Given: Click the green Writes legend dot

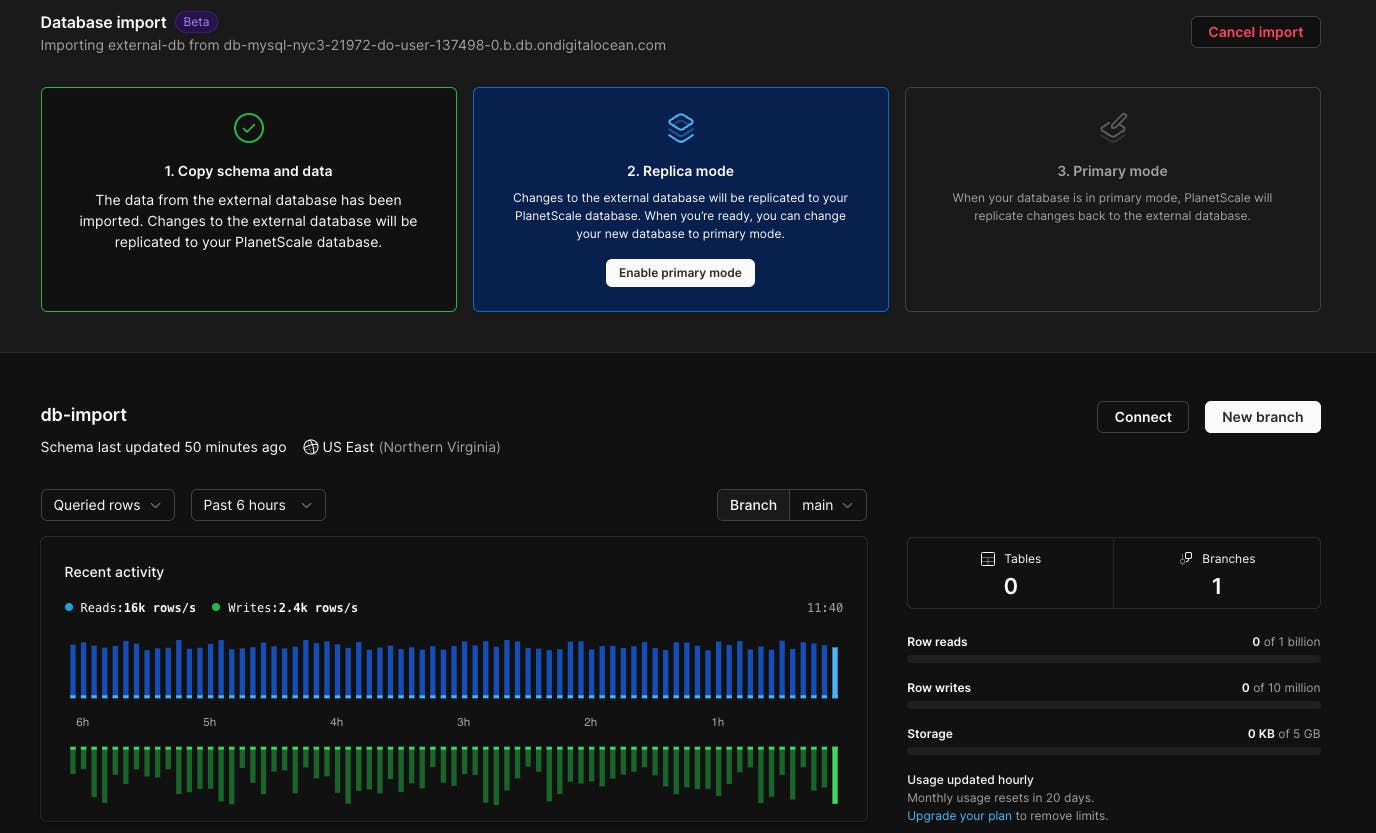Looking at the screenshot, I should point(216,608).
